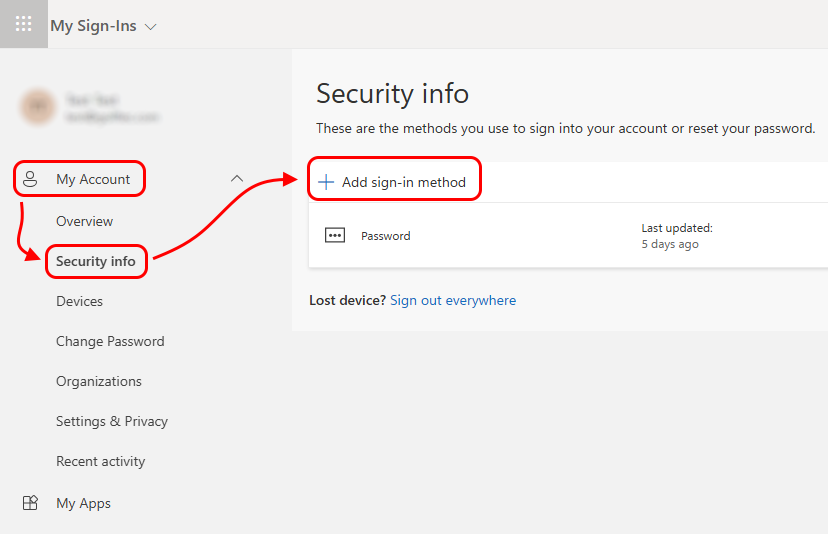Image resolution: width=828 pixels, height=534 pixels.
Task: Open My Apps from the sidebar
Action: [x=83, y=503]
